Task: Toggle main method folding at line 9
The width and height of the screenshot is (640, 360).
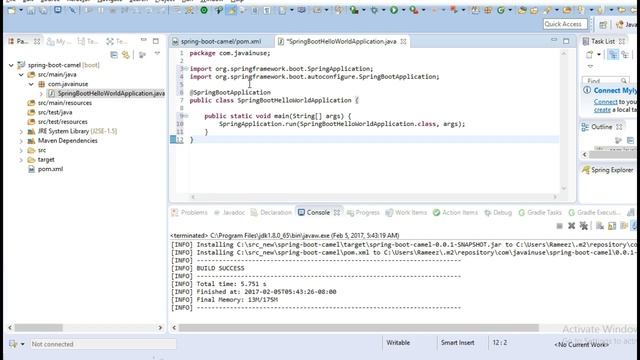Action: pyautogui.click(x=186, y=116)
